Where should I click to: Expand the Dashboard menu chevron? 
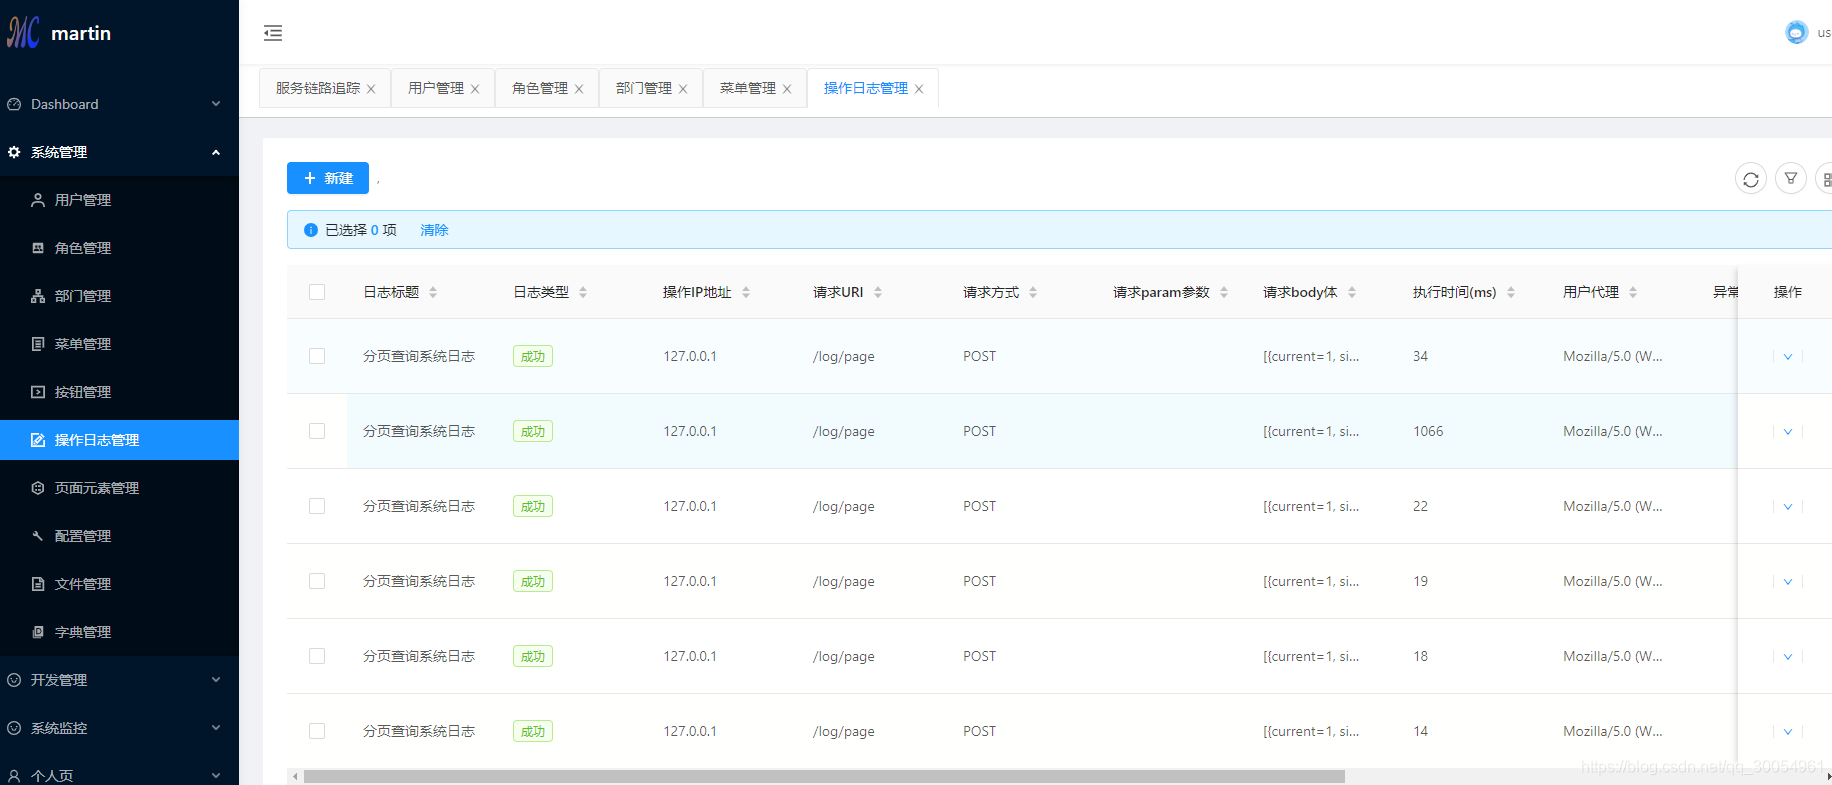pos(216,104)
